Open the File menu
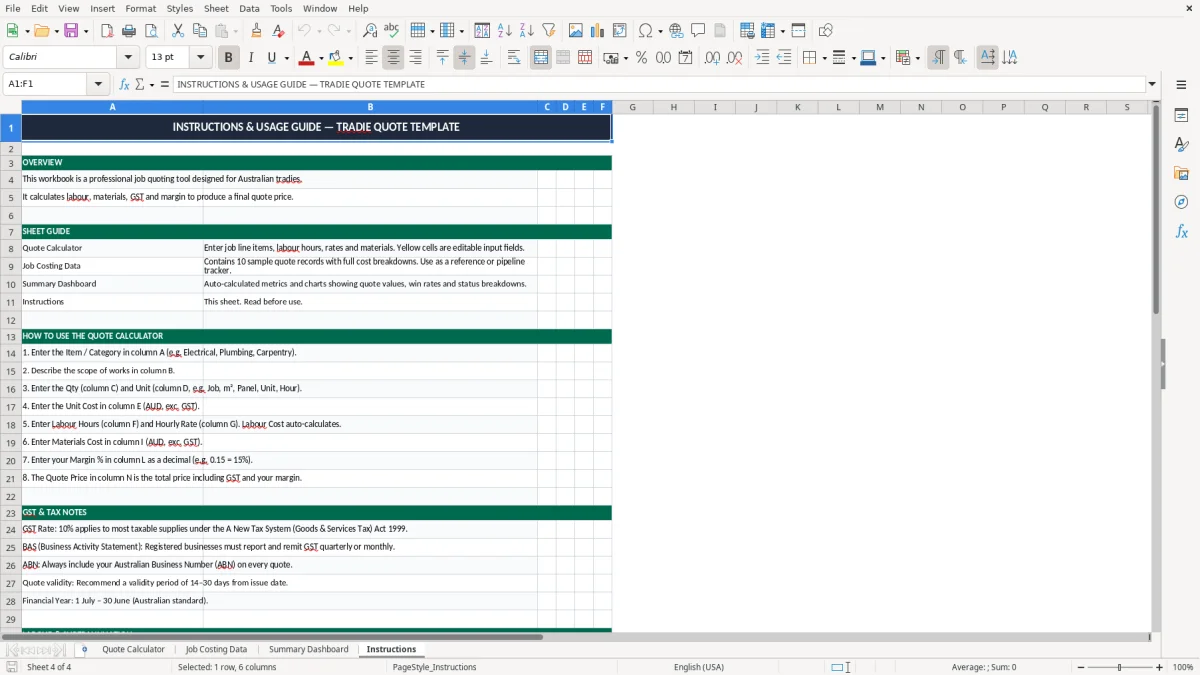1200x675 pixels. (x=13, y=8)
